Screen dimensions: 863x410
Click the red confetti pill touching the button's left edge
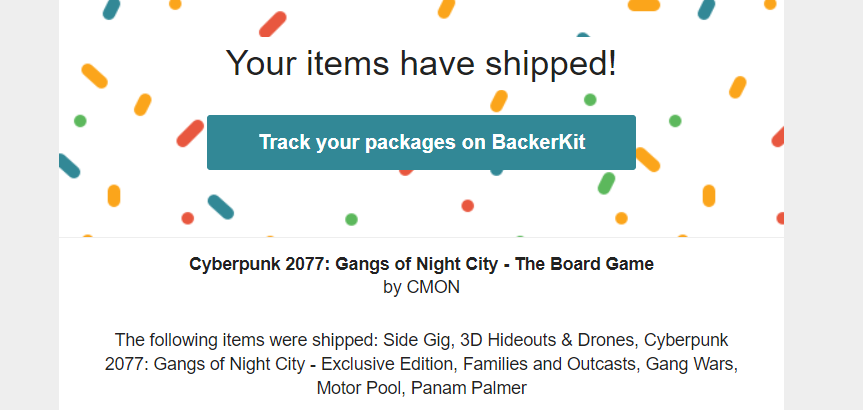tap(190, 133)
